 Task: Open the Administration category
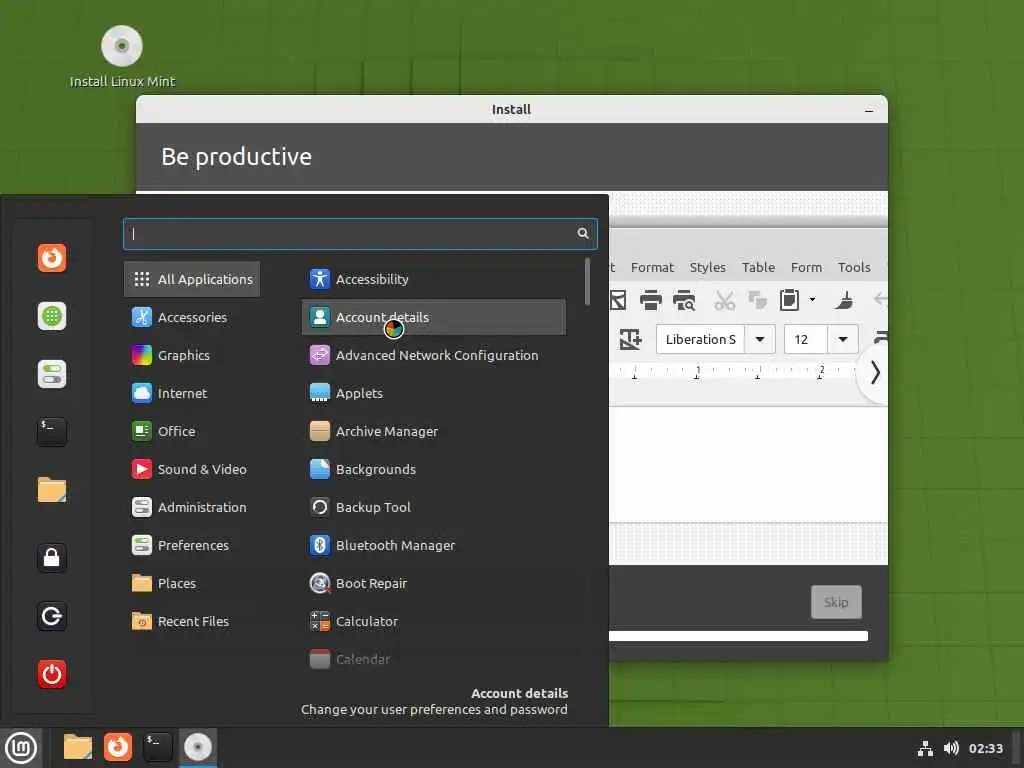click(x=192, y=507)
